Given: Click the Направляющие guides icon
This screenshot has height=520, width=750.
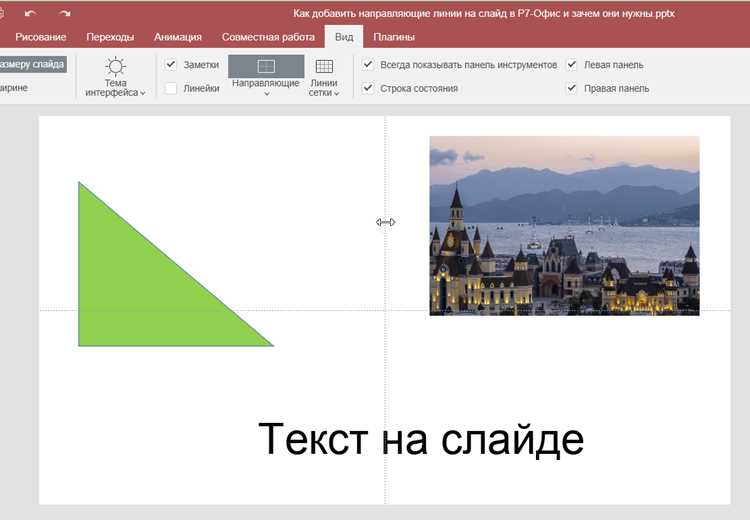Looking at the screenshot, I should click(266, 66).
